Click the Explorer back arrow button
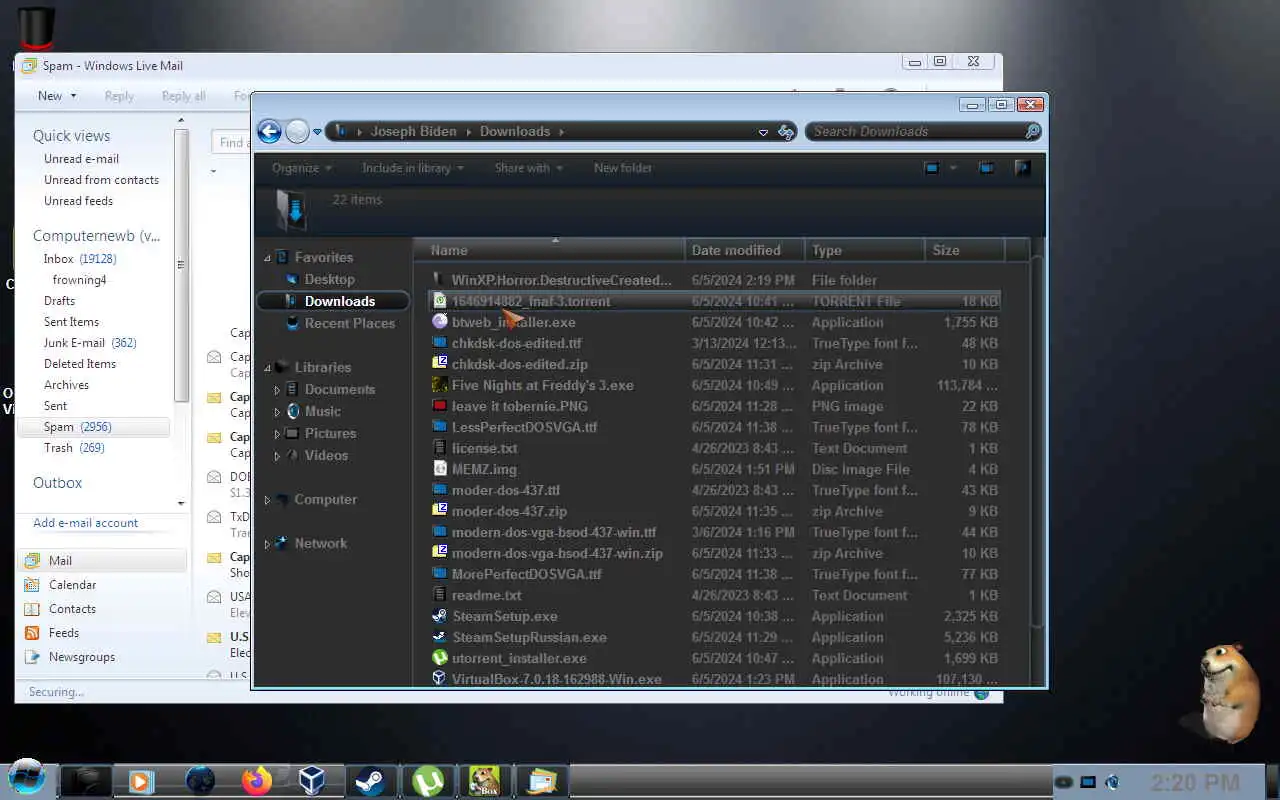This screenshot has height=800, width=1280. [268, 131]
